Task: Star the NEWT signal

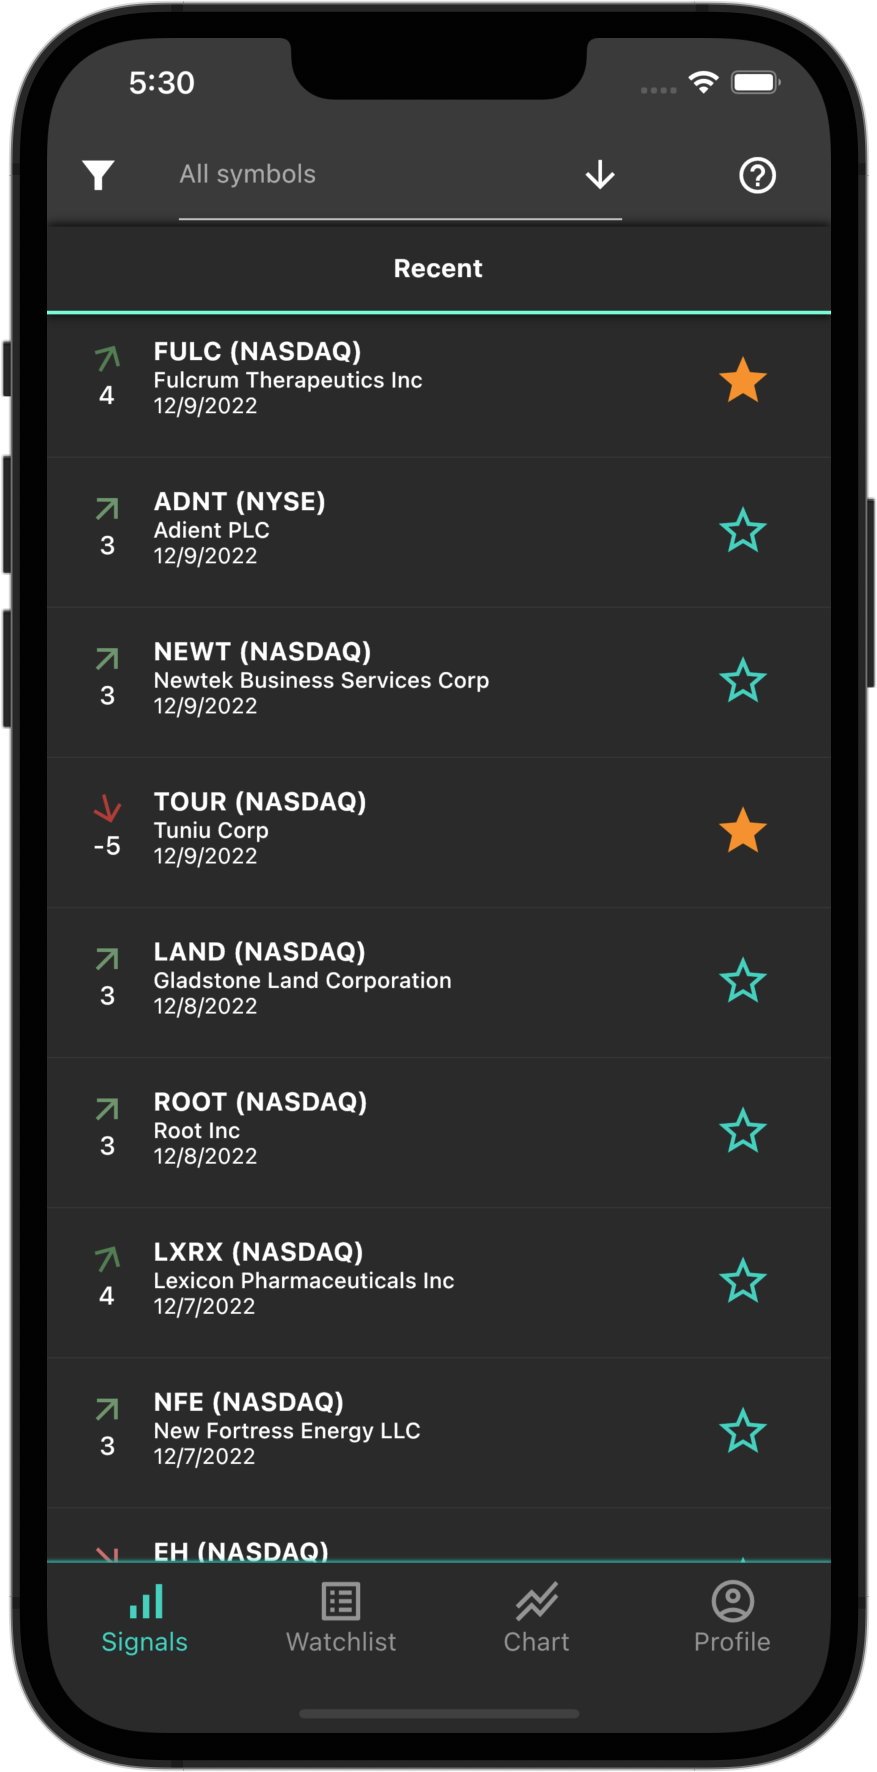Action: [743, 681]
